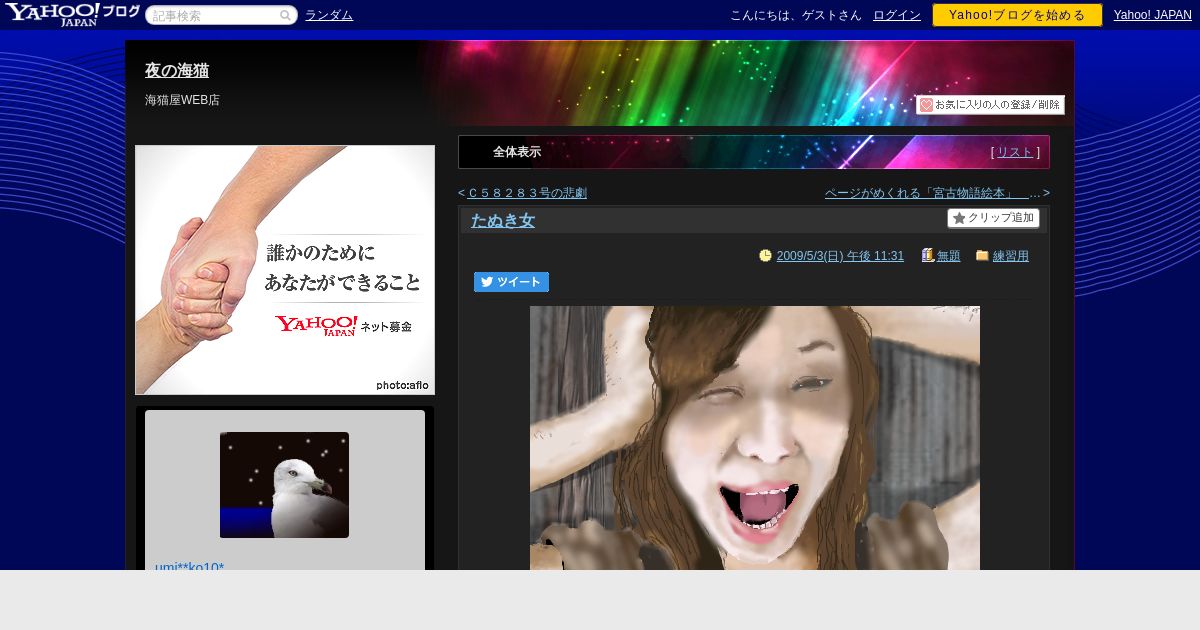Click the search magnifier icon

coord(285,15)
